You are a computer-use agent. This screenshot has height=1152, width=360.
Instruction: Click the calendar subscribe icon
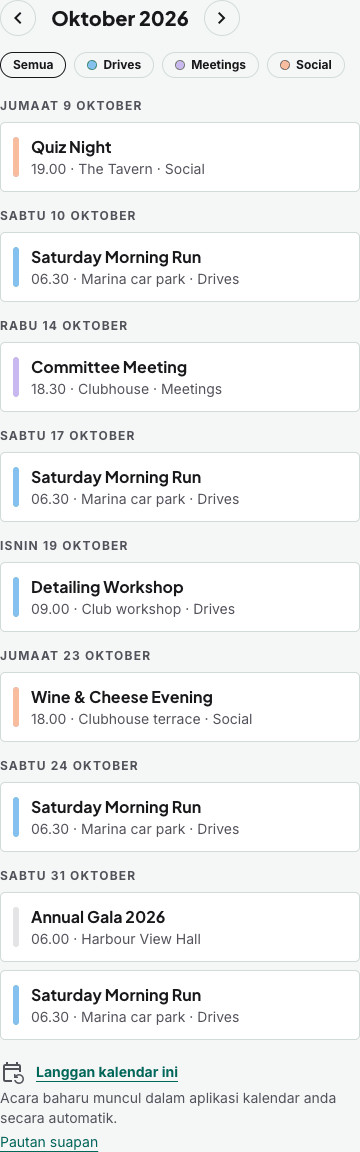(13, 1073)
